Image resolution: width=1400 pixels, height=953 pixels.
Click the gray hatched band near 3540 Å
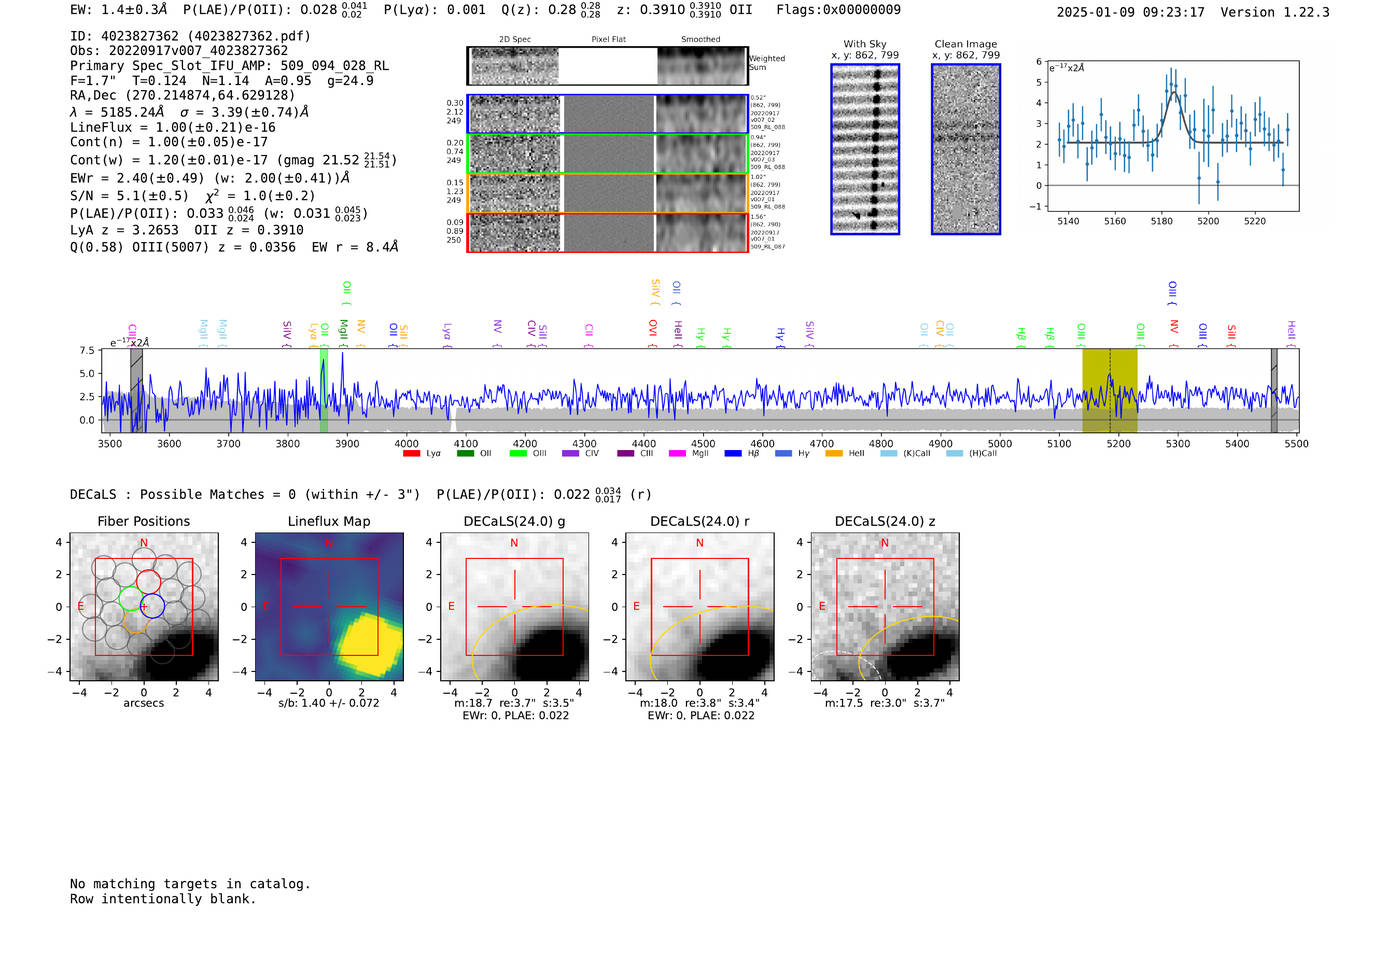click(x=137, y=391)
